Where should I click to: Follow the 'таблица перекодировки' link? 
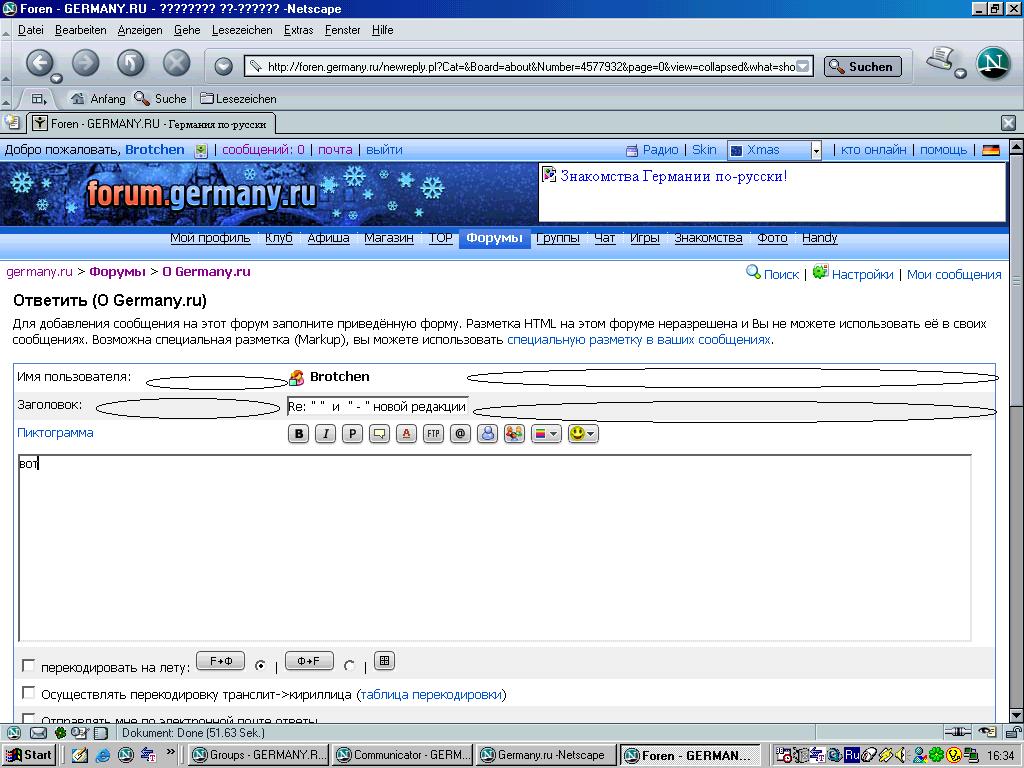pyautogui.click(x=431, y=695)
